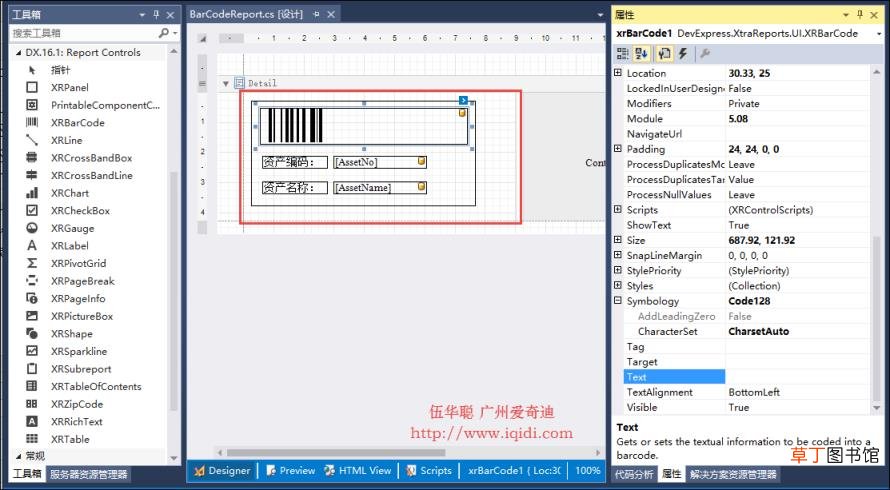890x490 pixels.
Task: Pick the XRPanel control icon
Action: 32,87
